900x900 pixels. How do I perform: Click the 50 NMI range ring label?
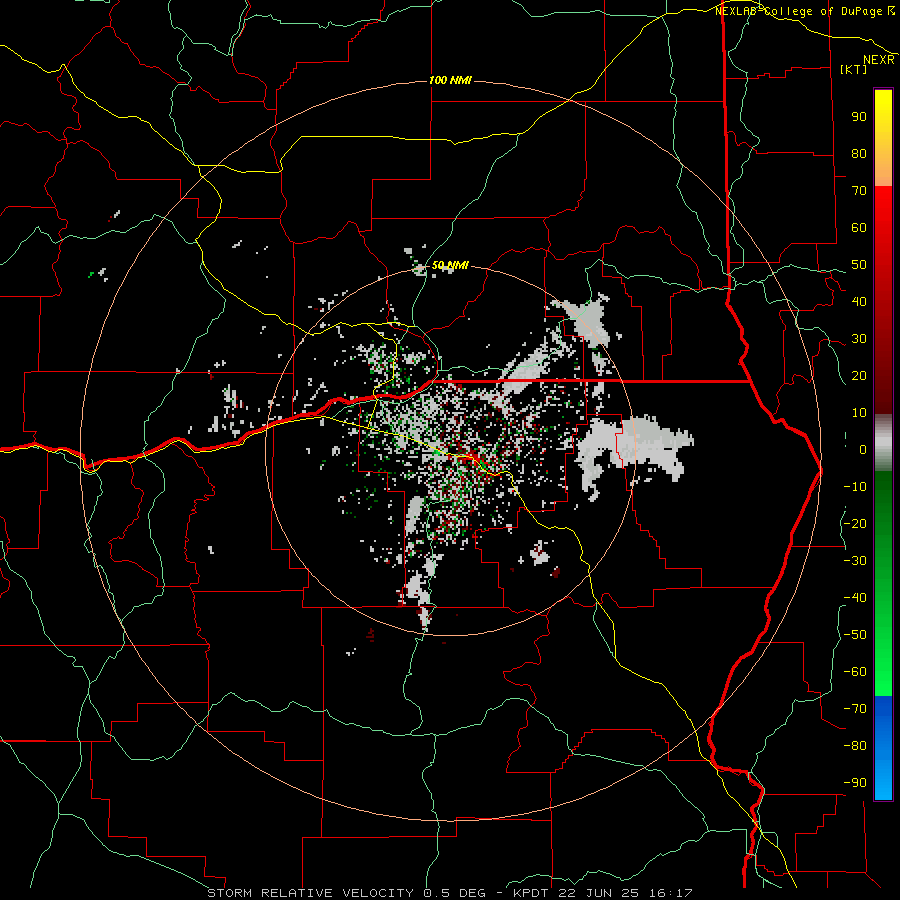[450, 265]
